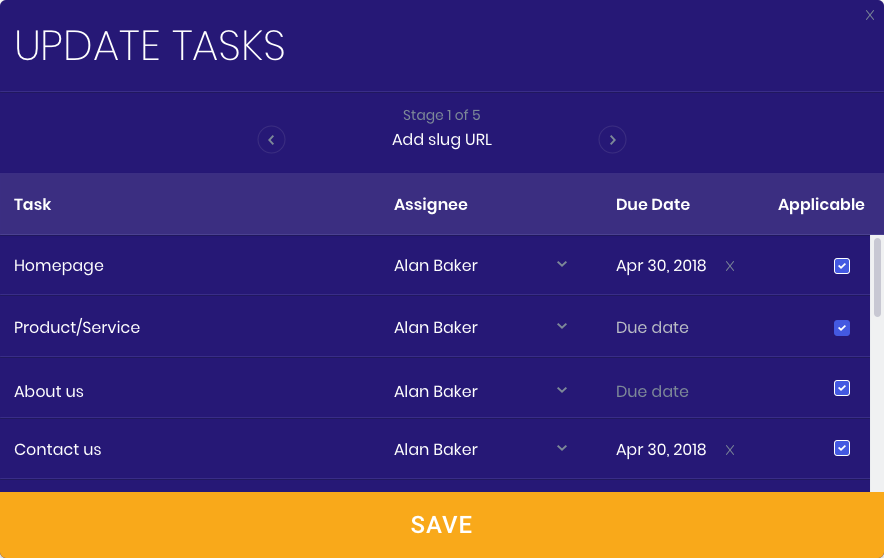Clear the Homepage due date
Image resolution: width=884 pixels, height=558 pixels.
pyautogui.click(x=730, y=266)
